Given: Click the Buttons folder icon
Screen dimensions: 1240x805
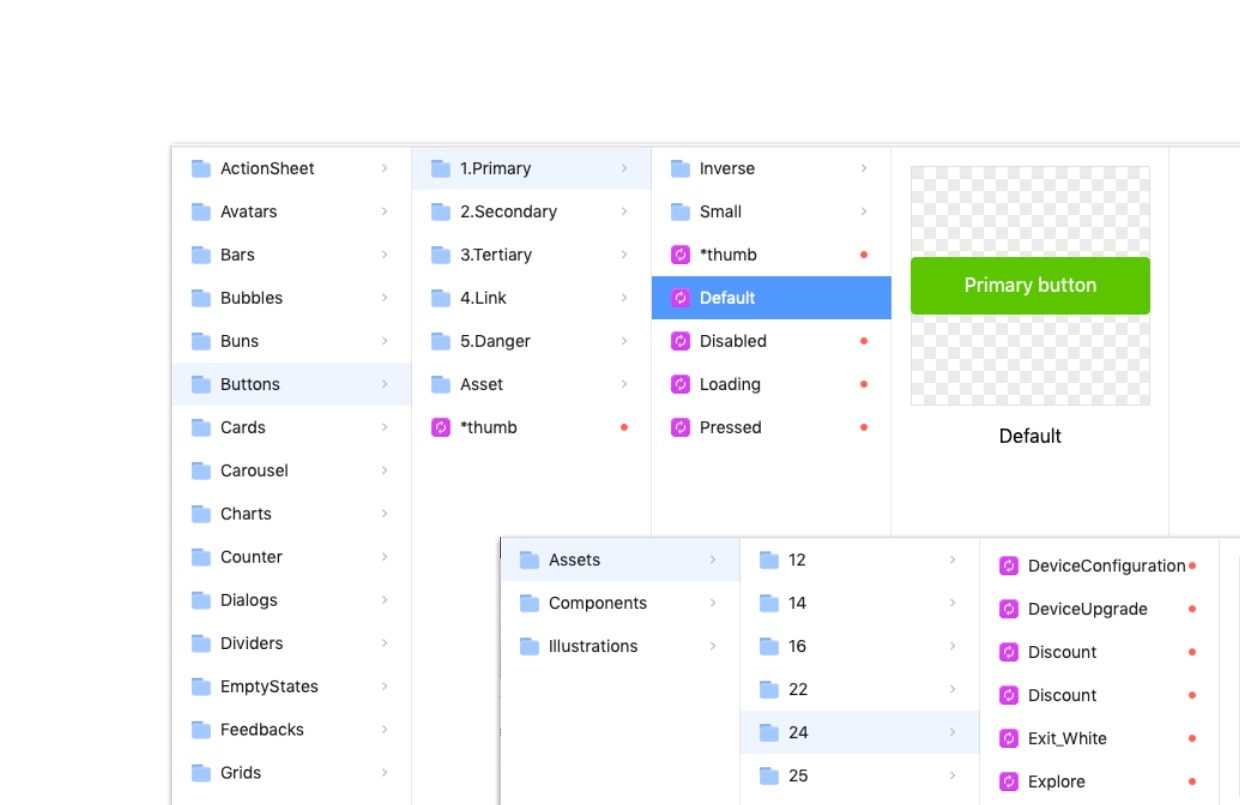Looking at the screenshot, I should coord(201,384).
